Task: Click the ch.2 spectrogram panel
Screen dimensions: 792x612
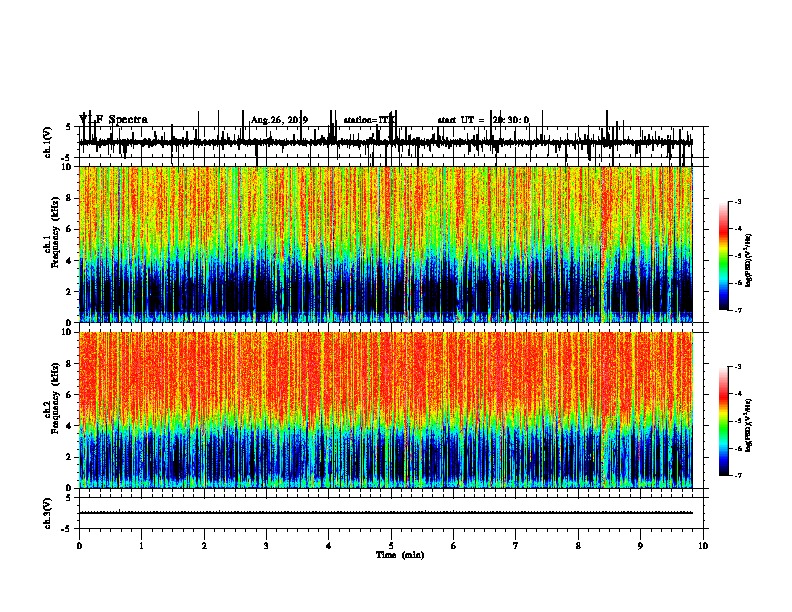Action: (x=386, y=410)
